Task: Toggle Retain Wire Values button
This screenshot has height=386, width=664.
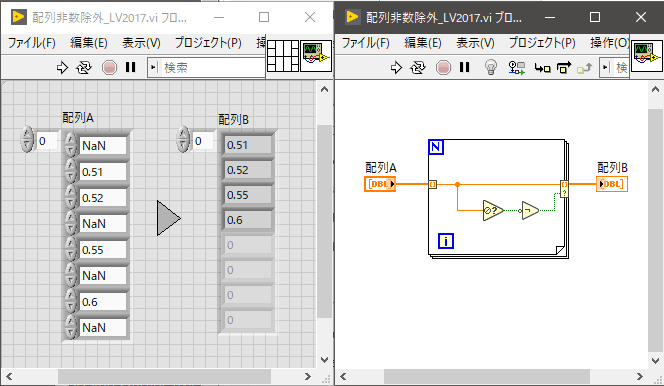Action: coord(517,67)
